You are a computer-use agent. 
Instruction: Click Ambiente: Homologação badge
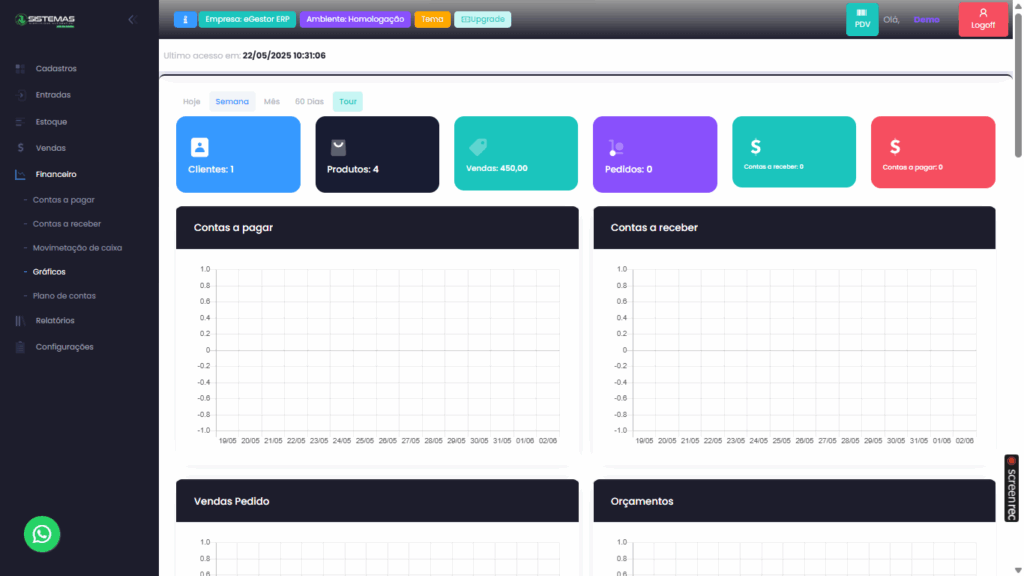pyautogui.click(x=355, y=20)
